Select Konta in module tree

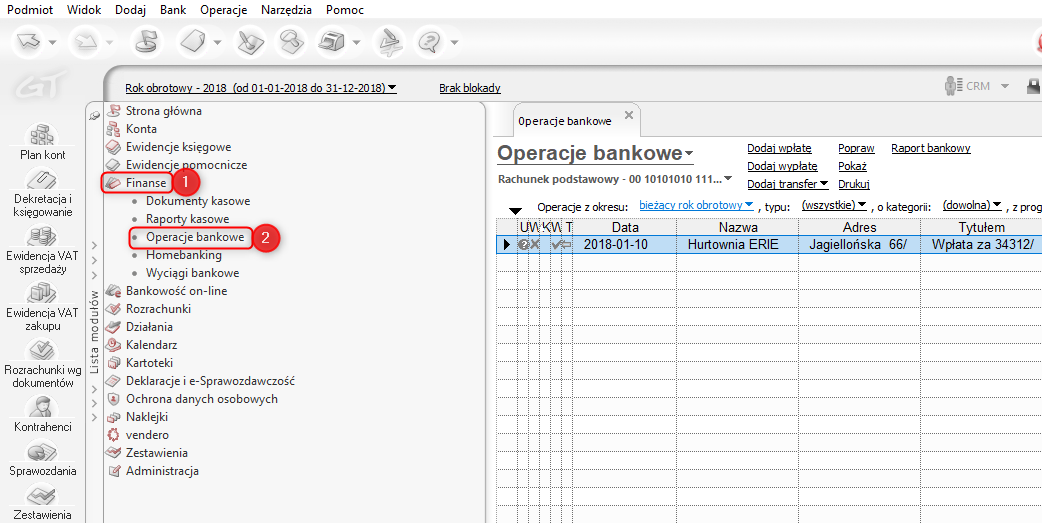click(141, 129)
